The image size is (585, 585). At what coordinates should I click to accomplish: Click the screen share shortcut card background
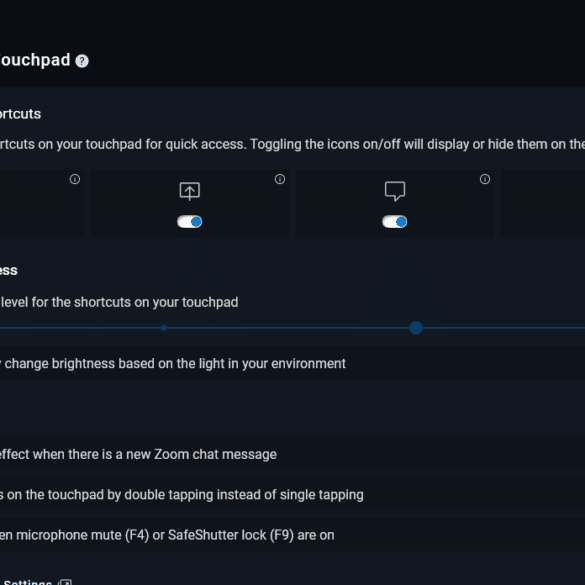point(190,203)
